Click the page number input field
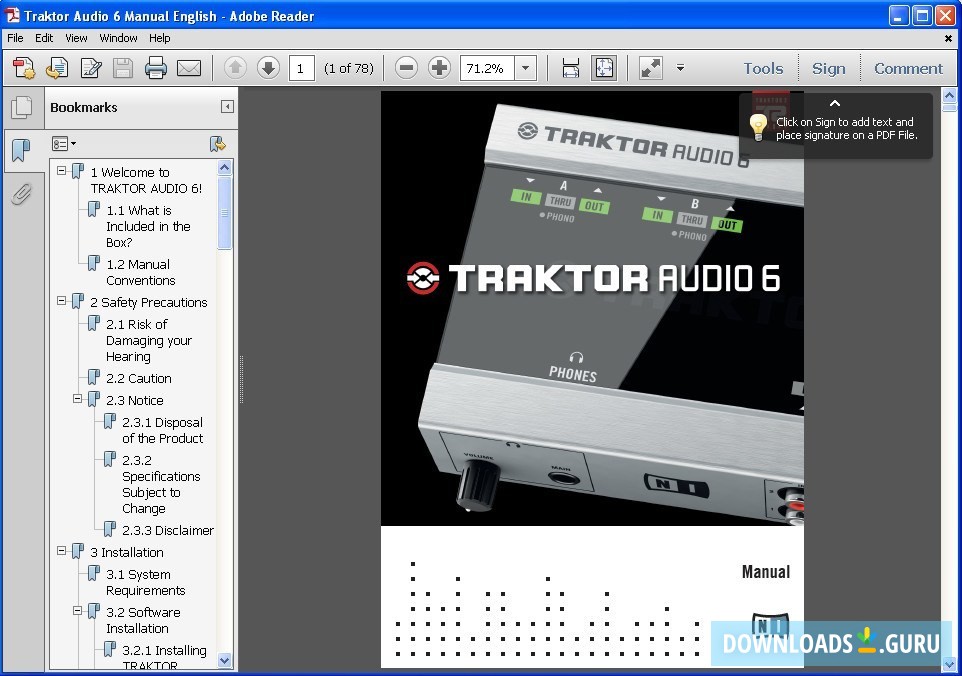The image size is (962, 676). (x=301, y=68)
